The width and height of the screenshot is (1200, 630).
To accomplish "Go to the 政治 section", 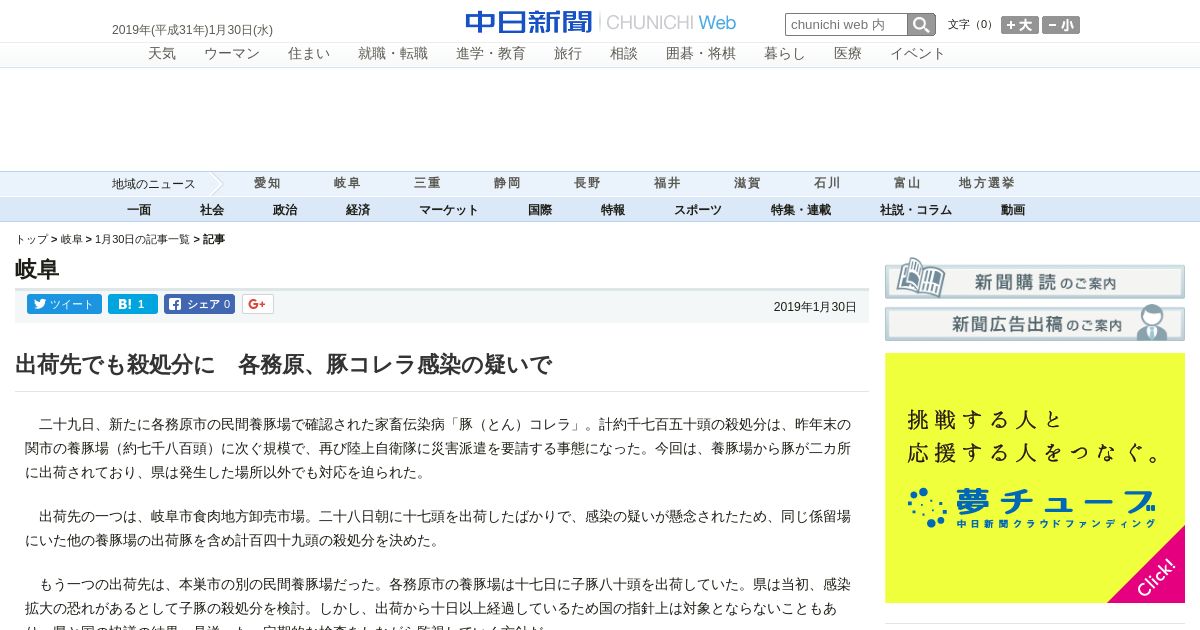I will coord(285,210).
